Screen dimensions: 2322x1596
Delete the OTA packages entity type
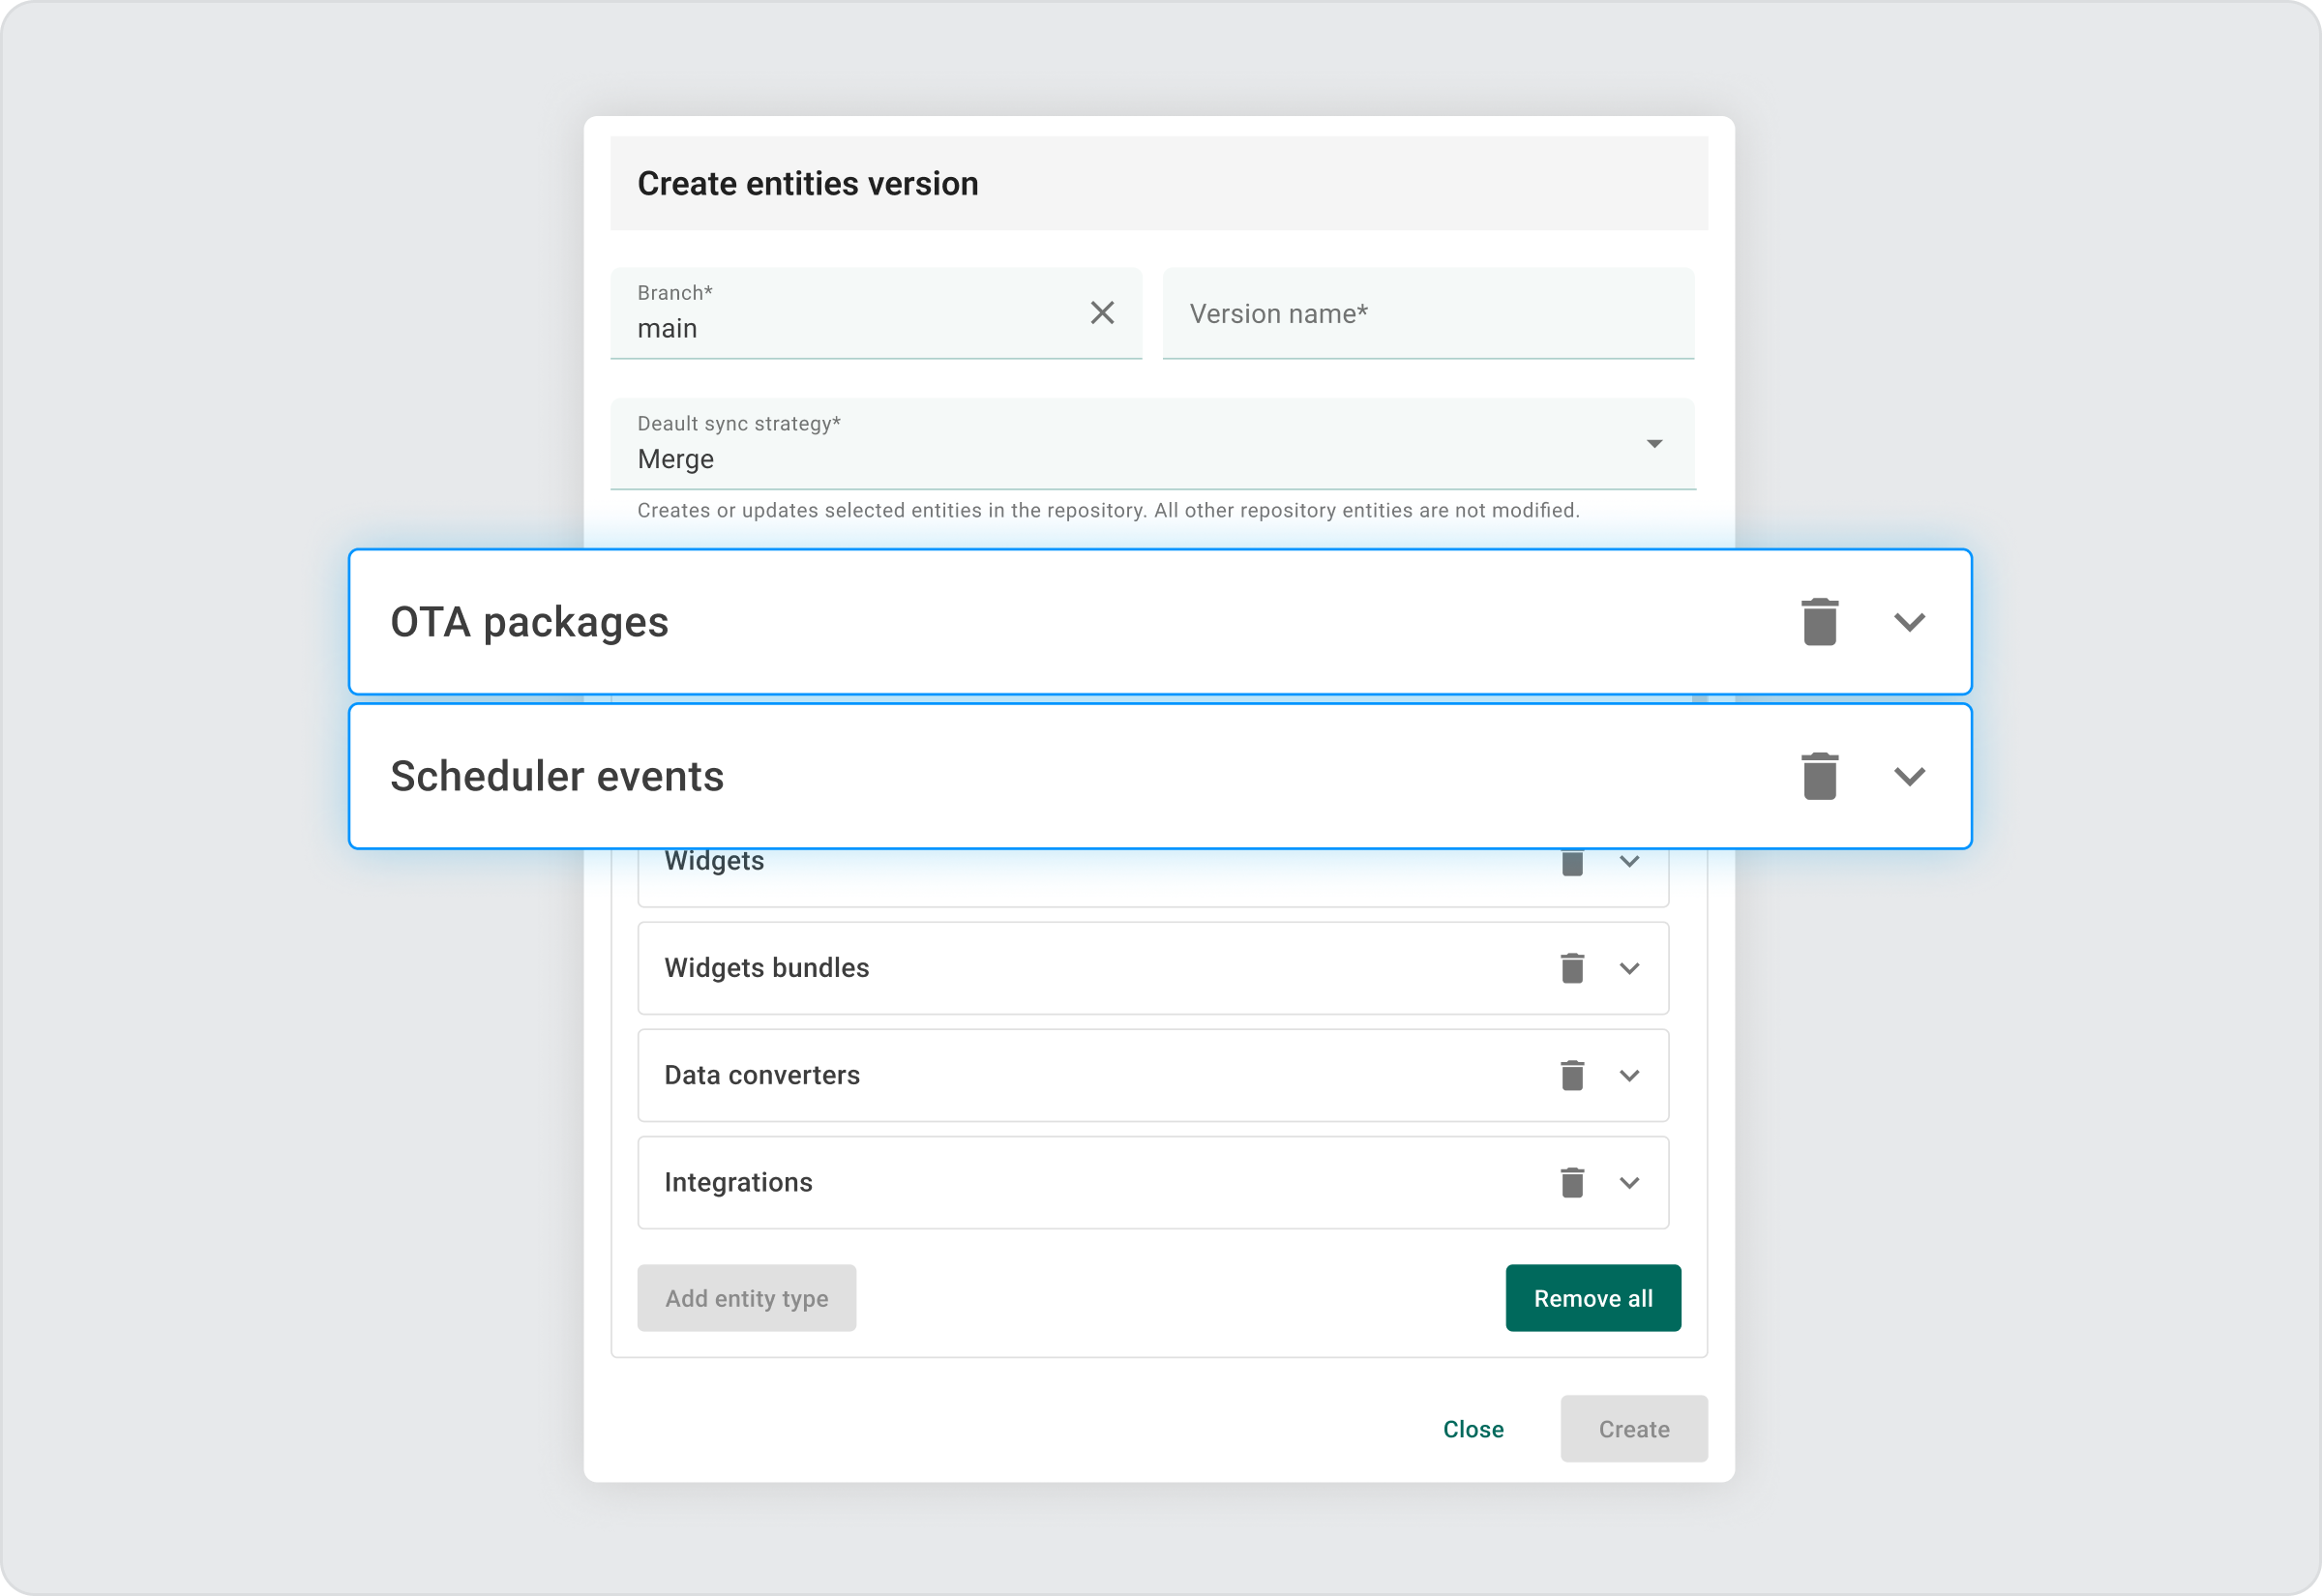coord(1819,622)
